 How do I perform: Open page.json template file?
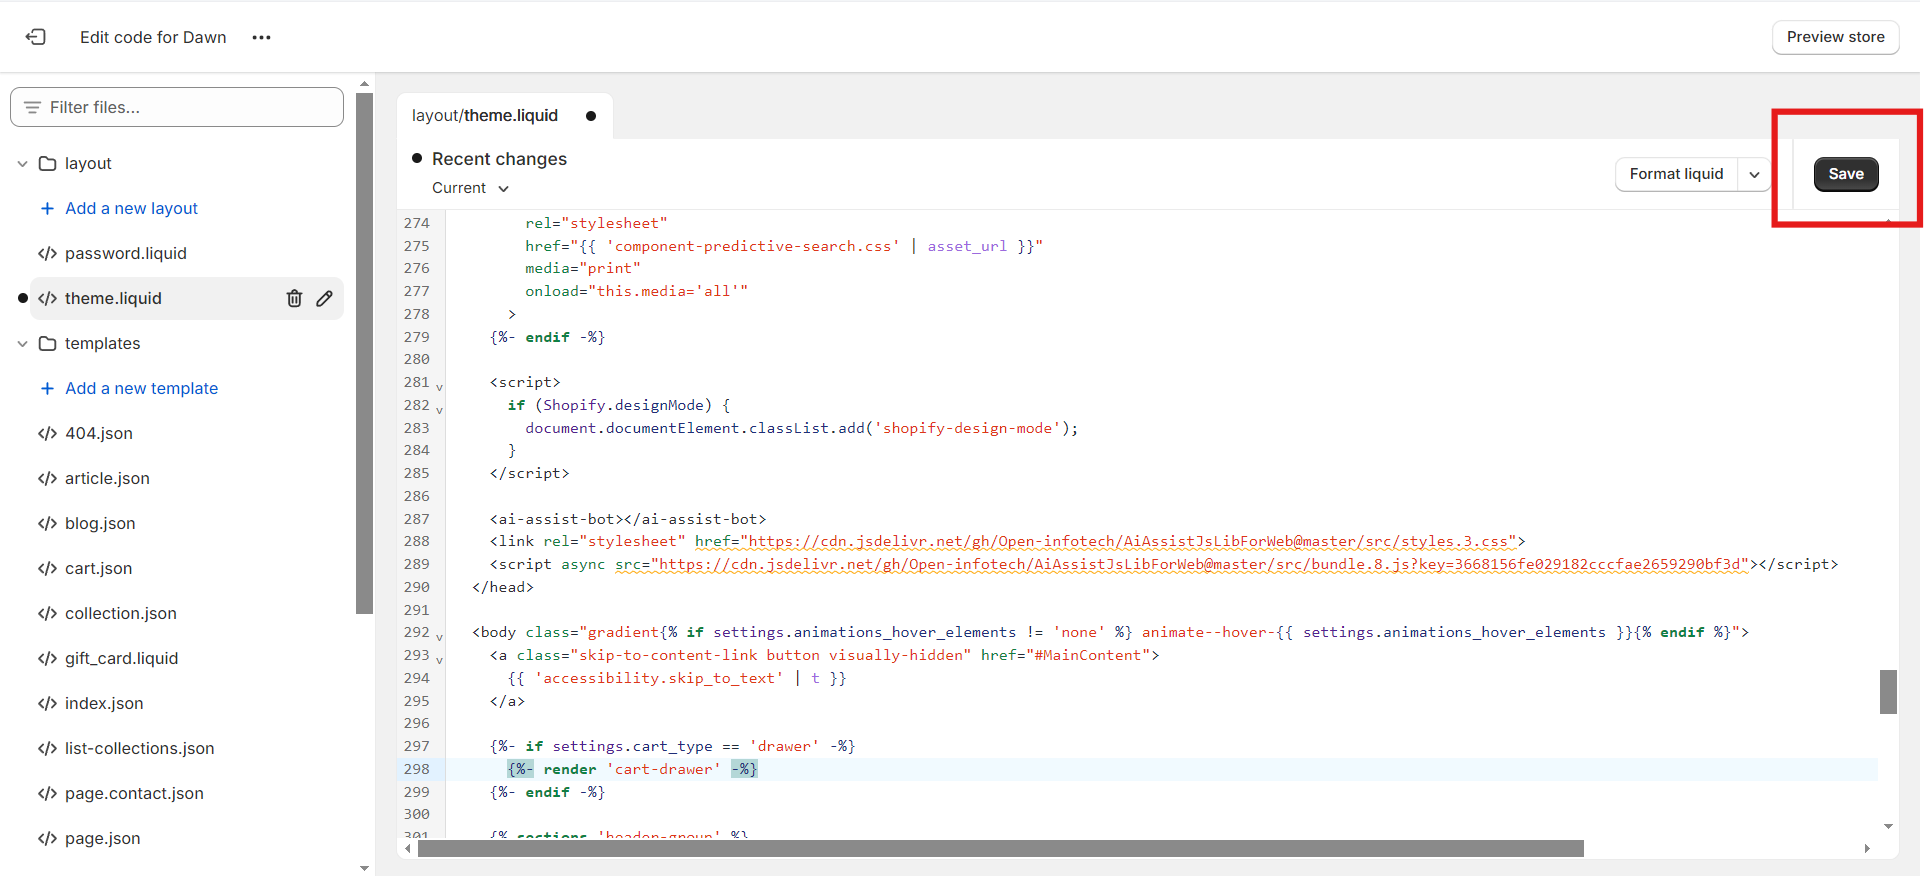(x=102, y=838)
